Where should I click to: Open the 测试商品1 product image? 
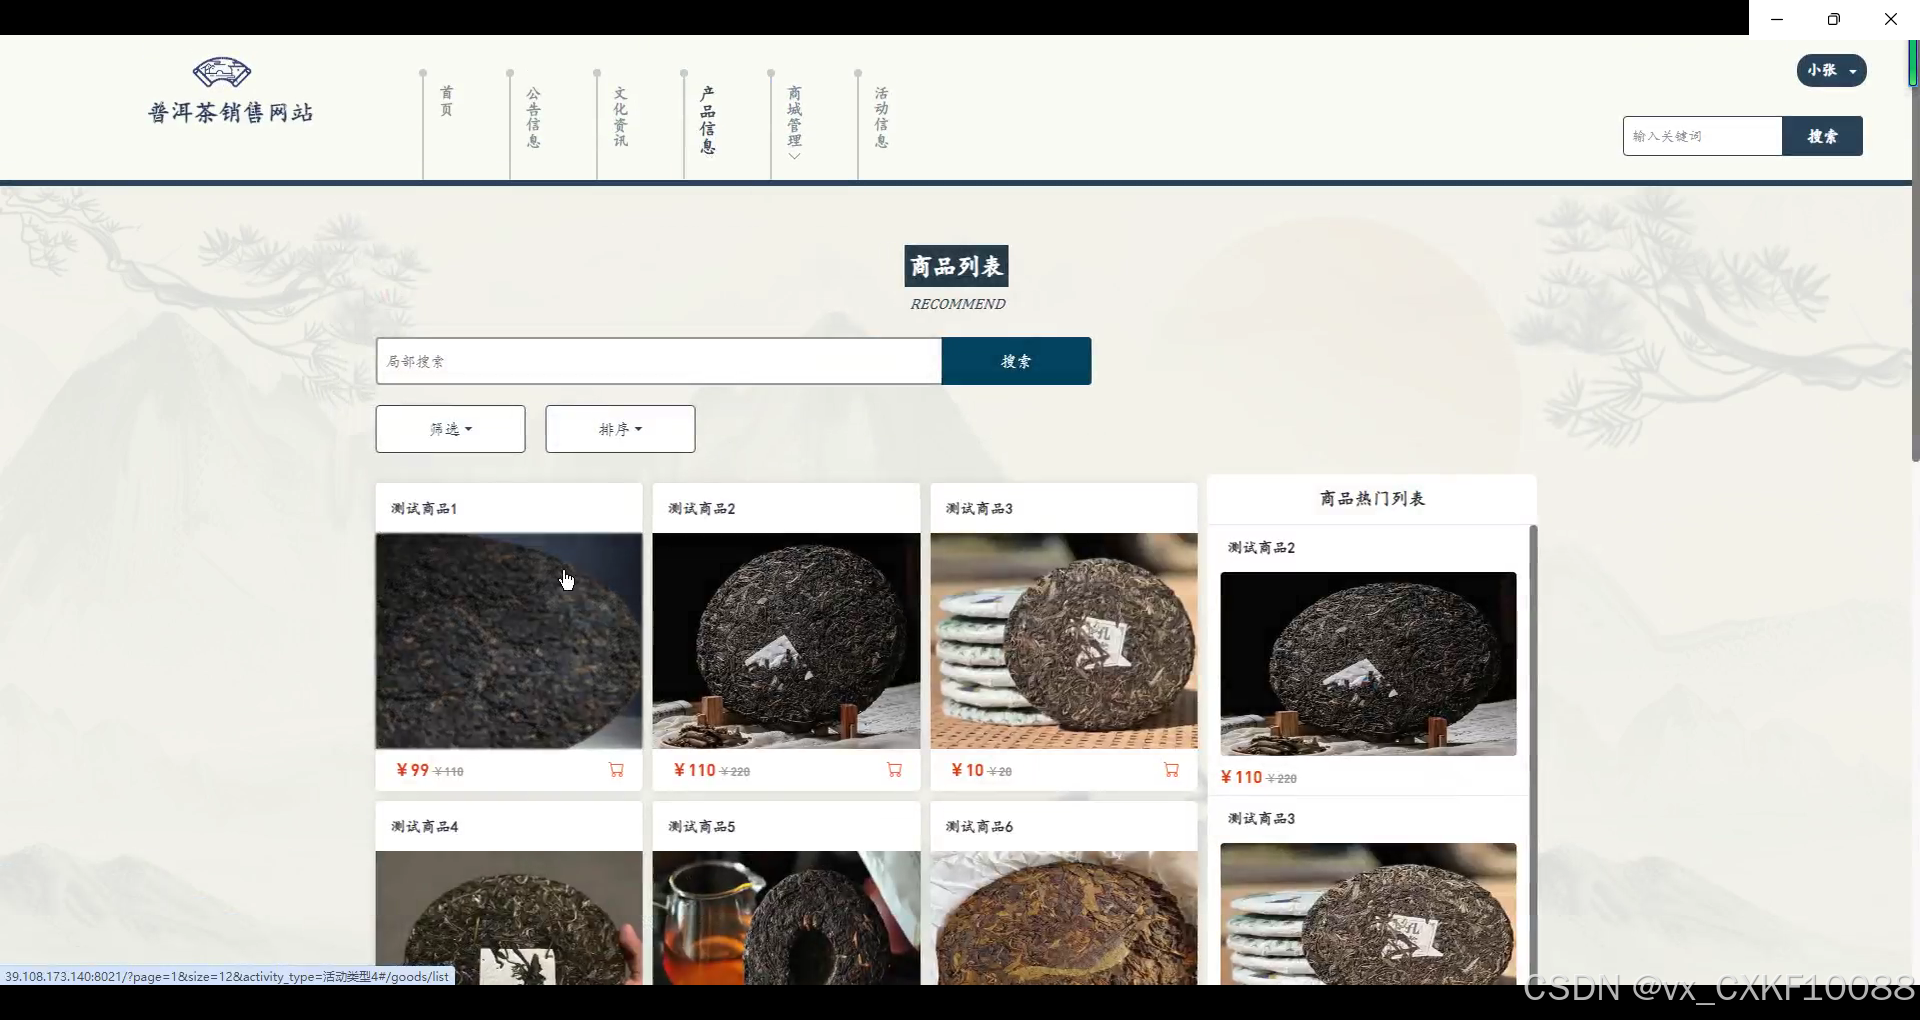click(509, 641)
